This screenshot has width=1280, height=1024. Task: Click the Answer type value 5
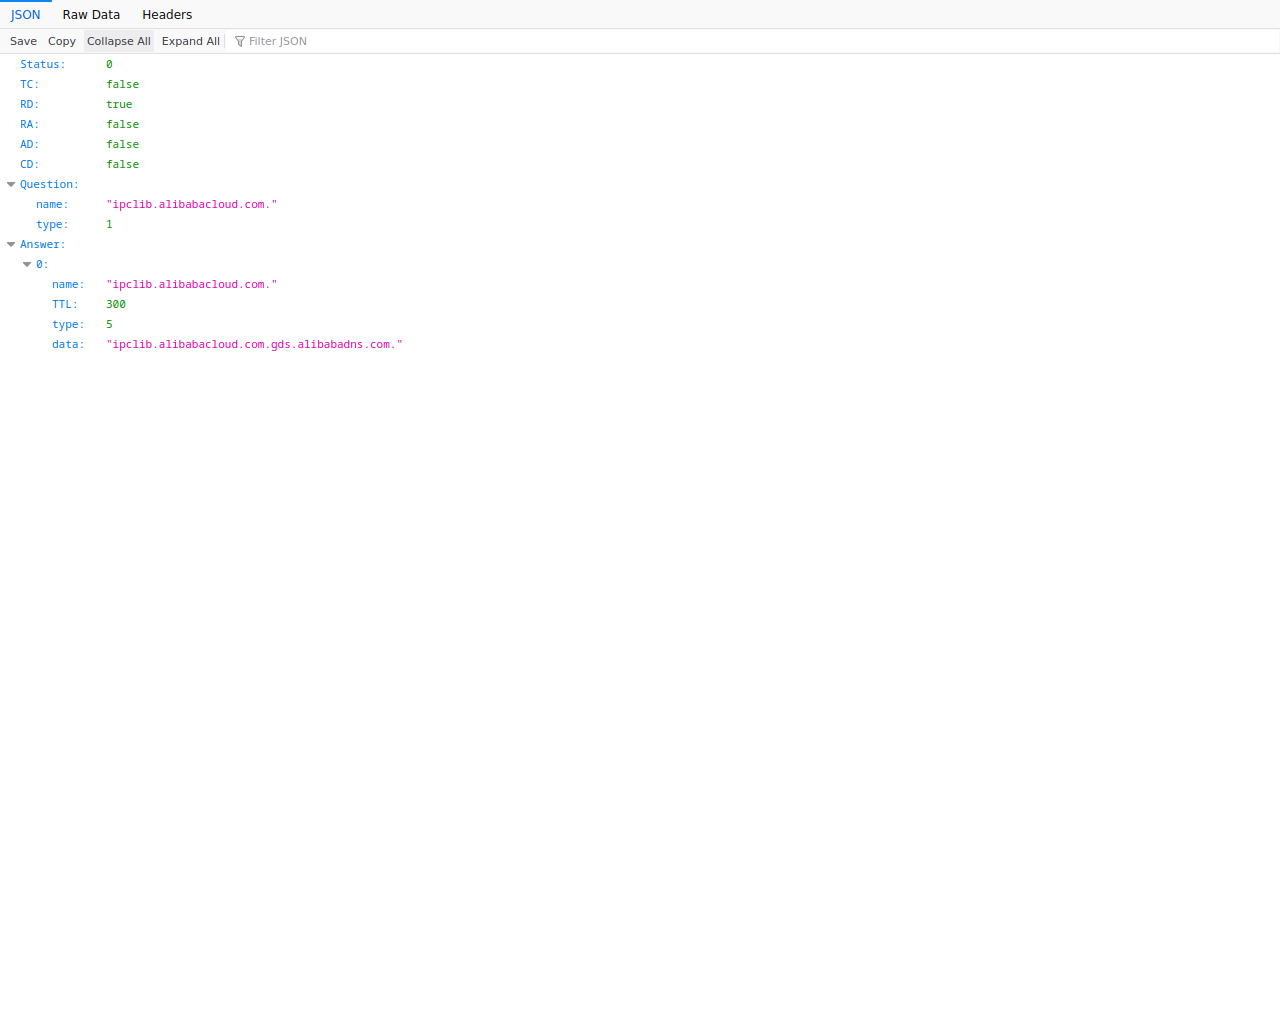pos(109,324)
